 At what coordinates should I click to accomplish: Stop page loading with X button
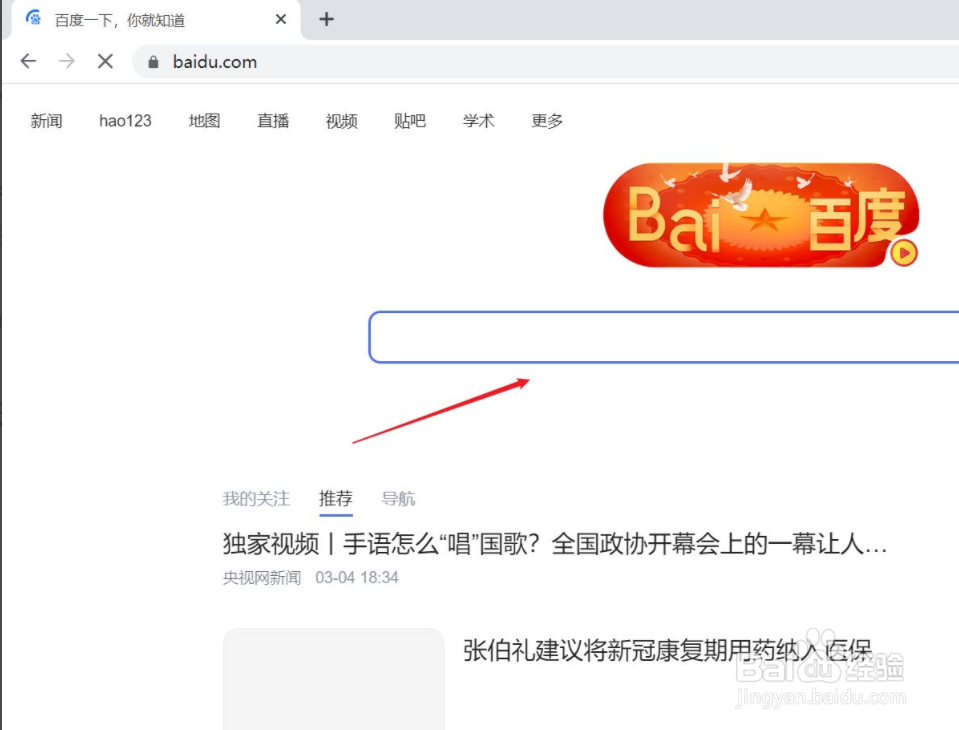tap(105, 61)
